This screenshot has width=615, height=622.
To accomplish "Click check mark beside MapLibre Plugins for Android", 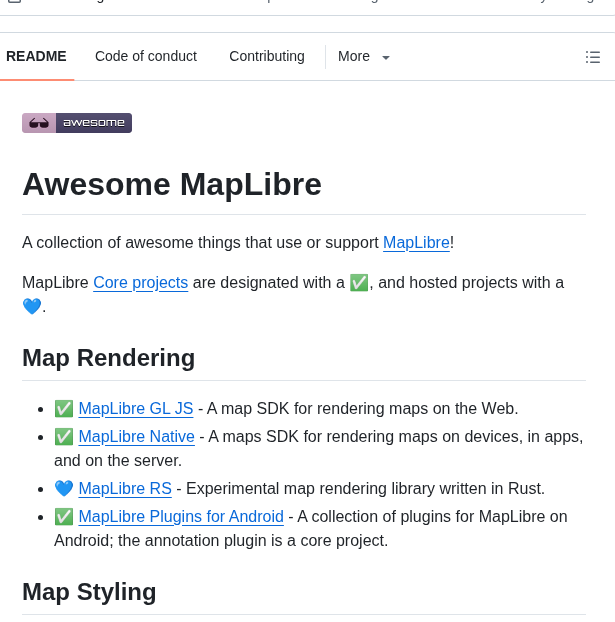I will (x=64, y=517).
